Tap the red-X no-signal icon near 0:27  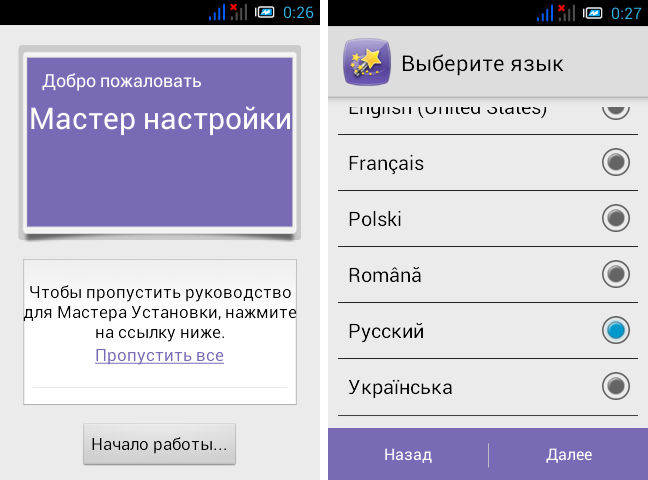click(x=567, y=13)
